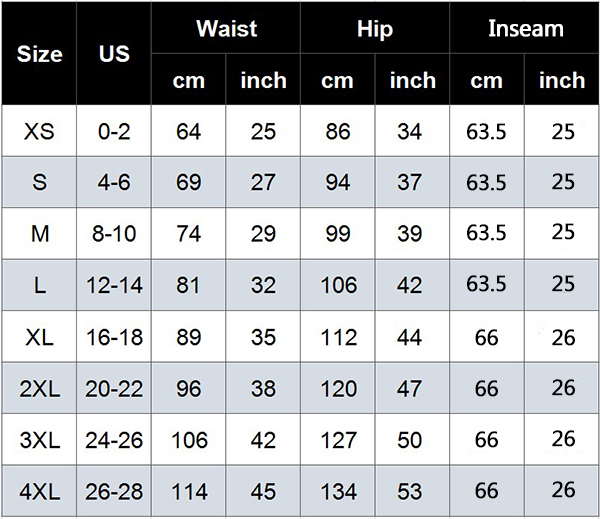The width and height of the screenshot is (600, 519).
Task: Select waist value 81 cm for L
Action: point(188,286)
